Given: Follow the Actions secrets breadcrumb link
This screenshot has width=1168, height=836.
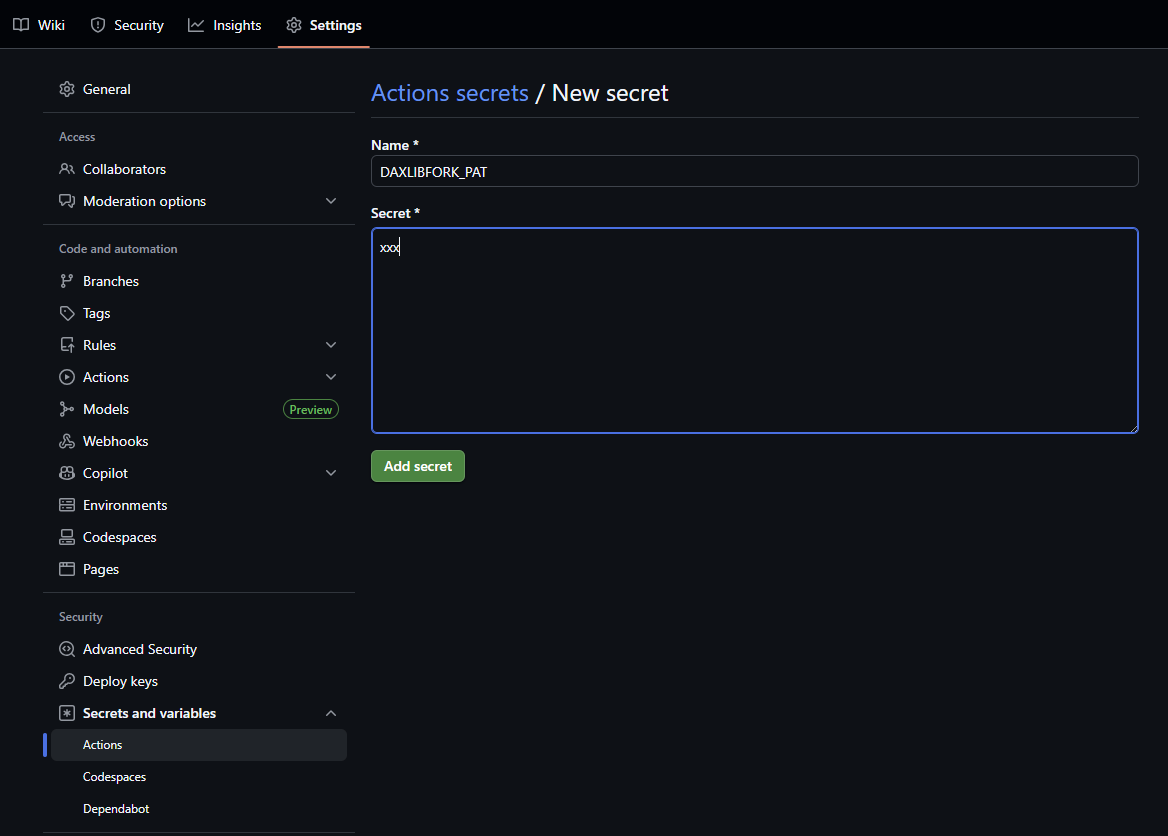Looking at the screenshot, I should [449, 93].
